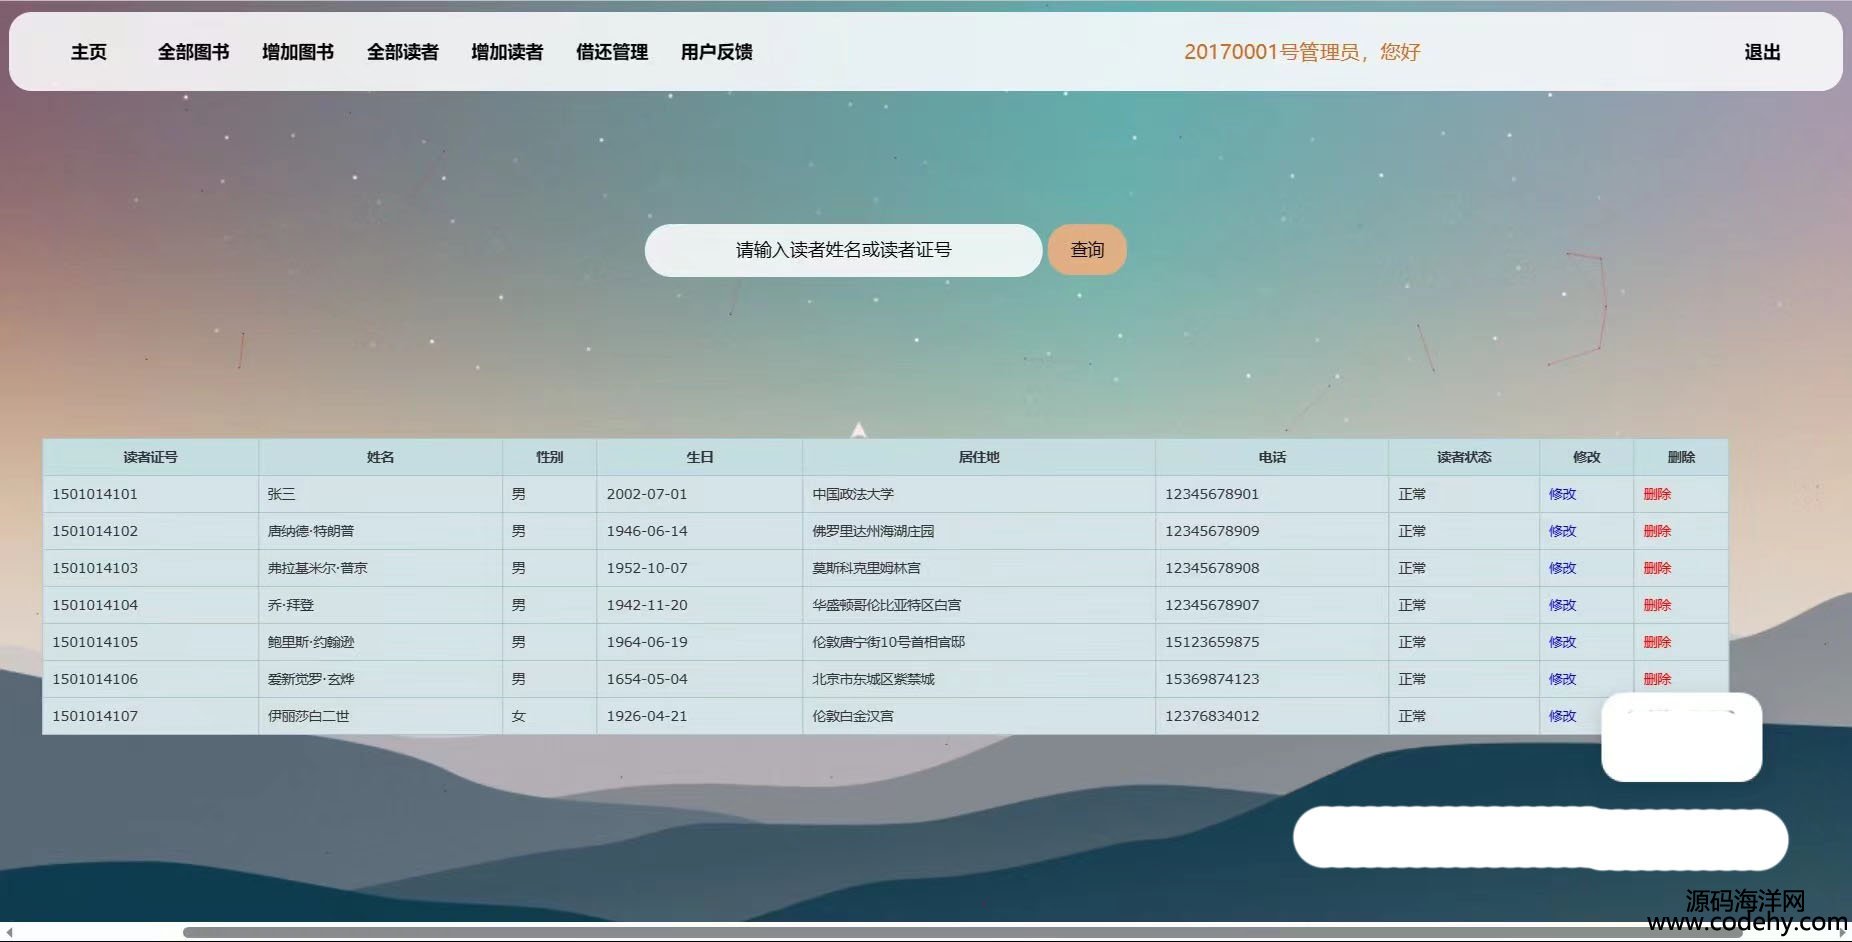This screenshot has height=942, width=1852.
Task: Focus the reader name search field
Action: (x=843, y=250)
